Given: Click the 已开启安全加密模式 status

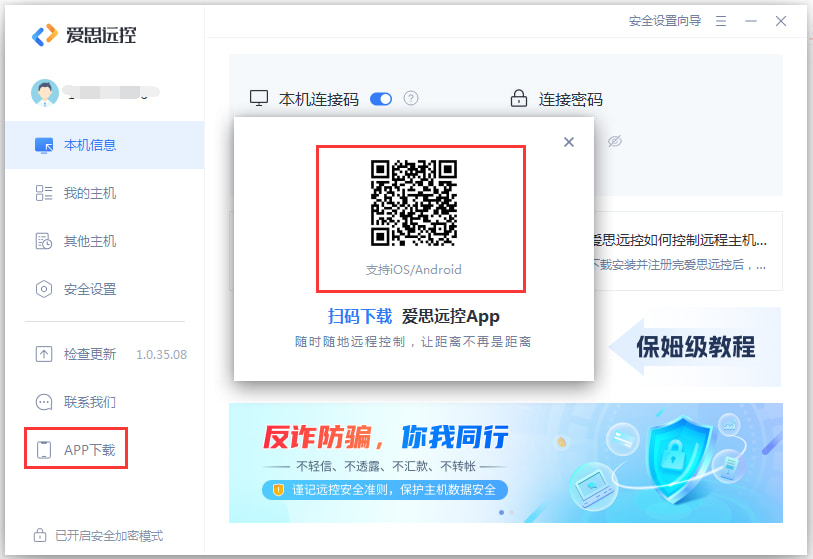Looking at the screenshot, I should click(99, 535).
